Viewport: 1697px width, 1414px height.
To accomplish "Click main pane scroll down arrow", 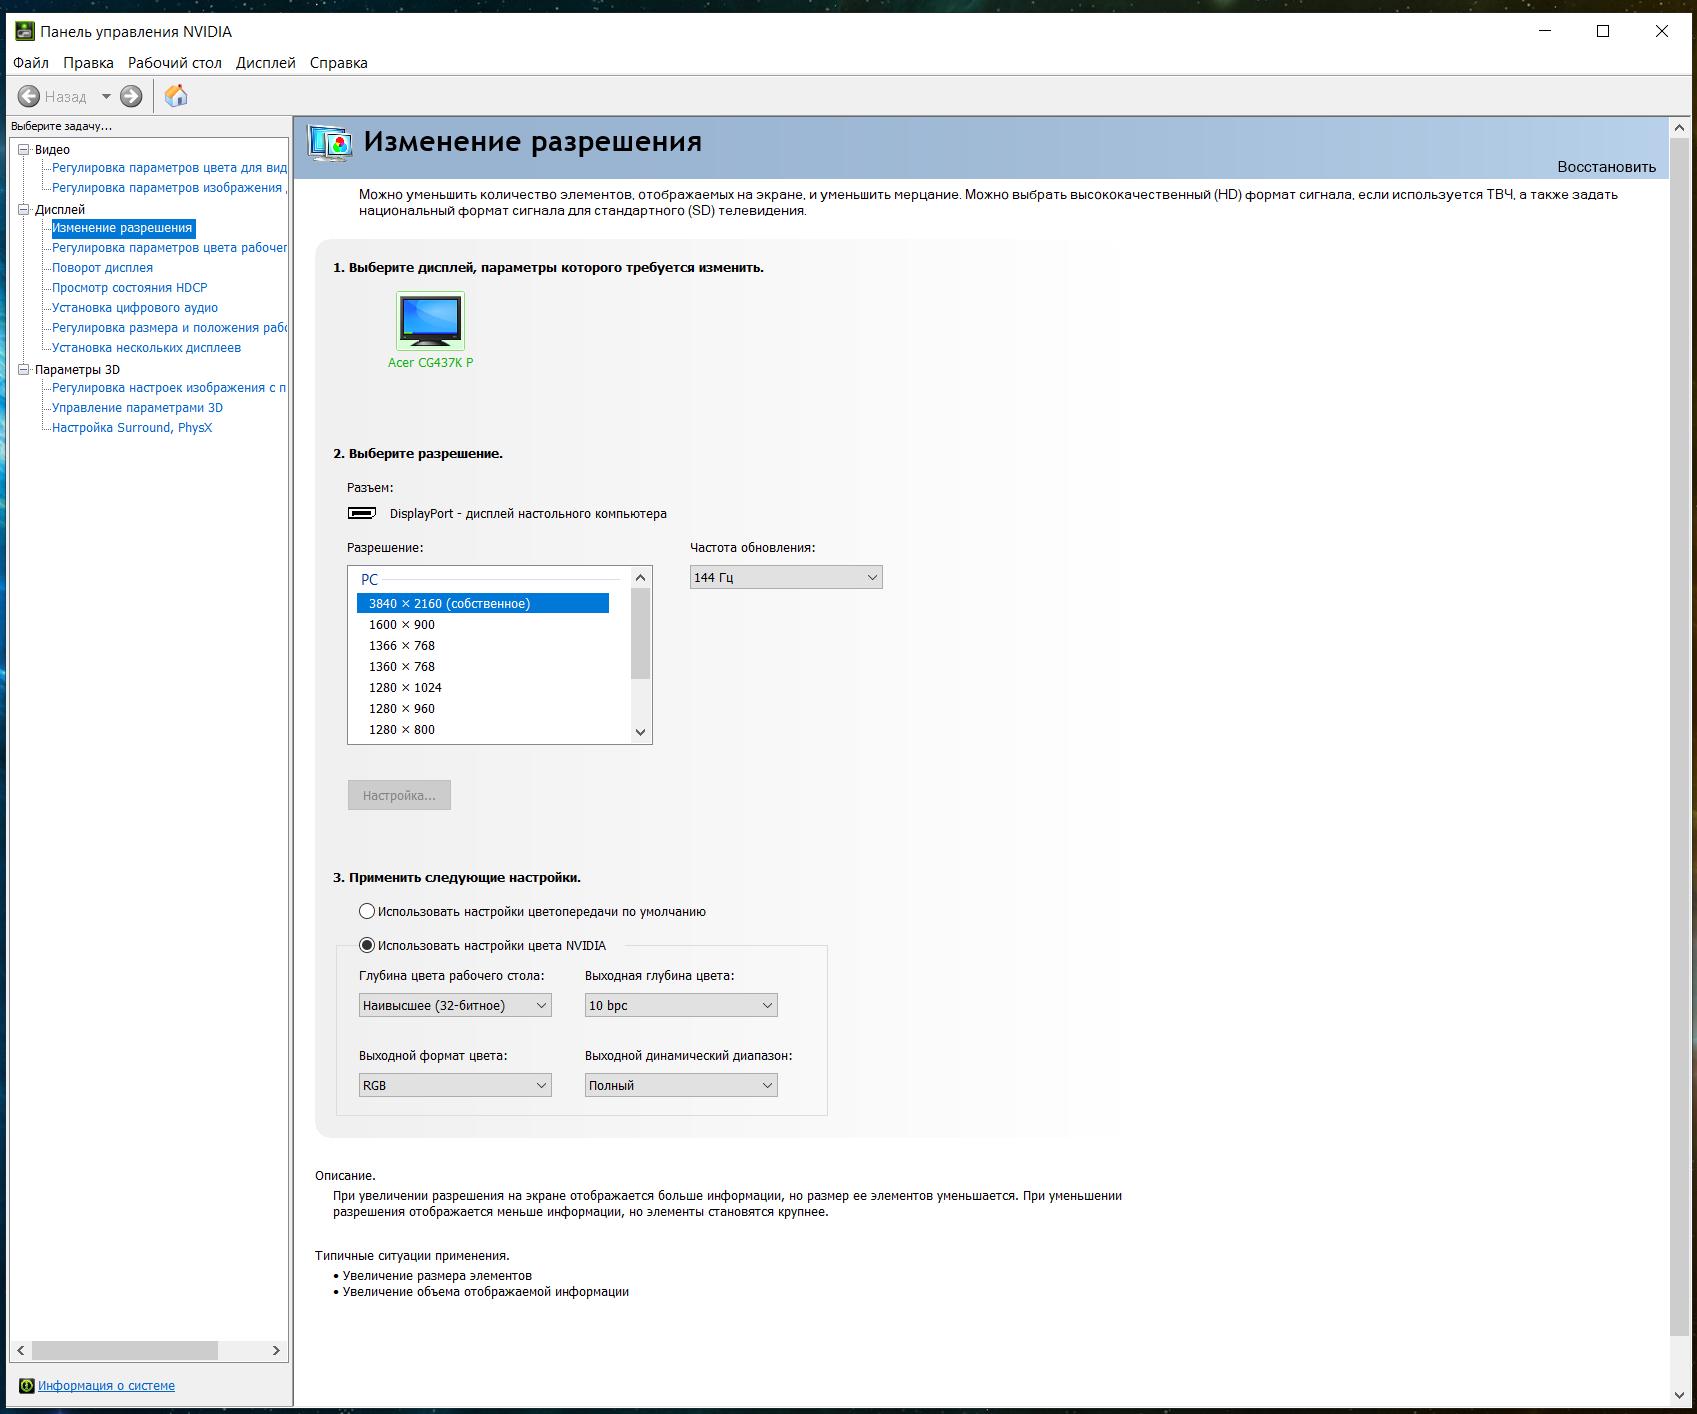I will 1679,1395.
